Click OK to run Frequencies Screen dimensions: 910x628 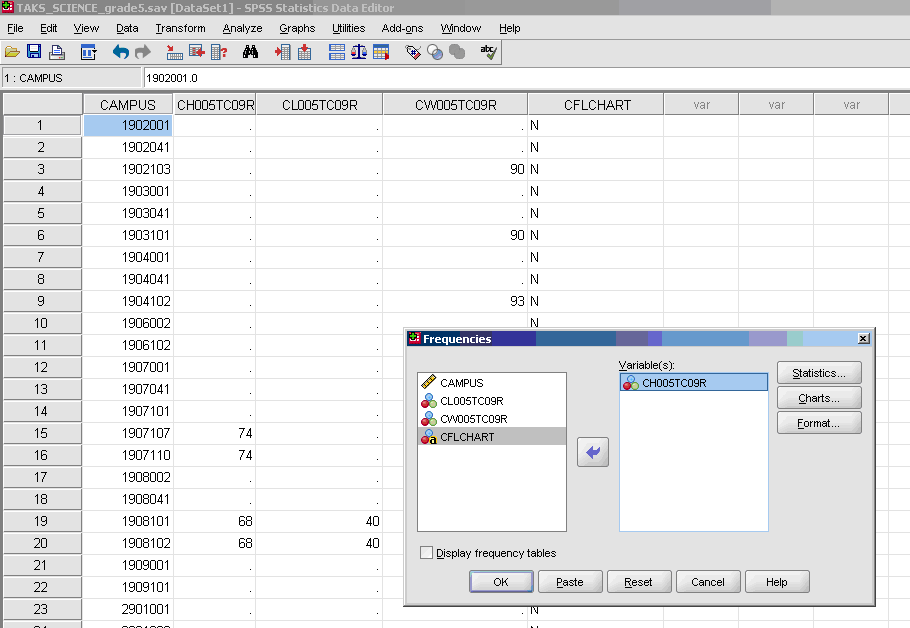[x=501, y=581]
